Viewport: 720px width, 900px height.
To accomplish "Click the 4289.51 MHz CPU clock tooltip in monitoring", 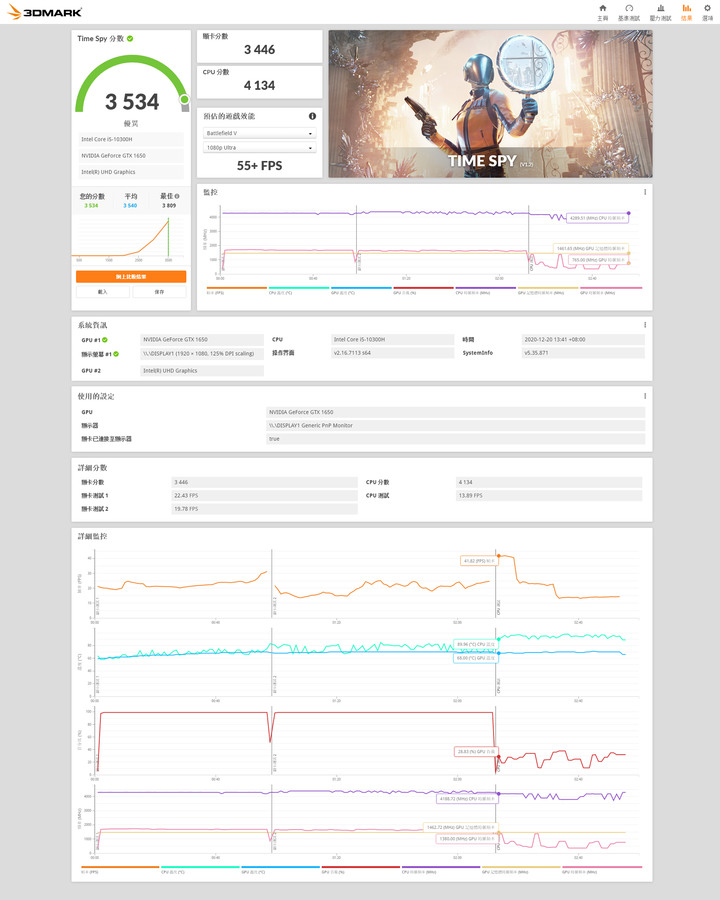I will [x=597, y=218].
